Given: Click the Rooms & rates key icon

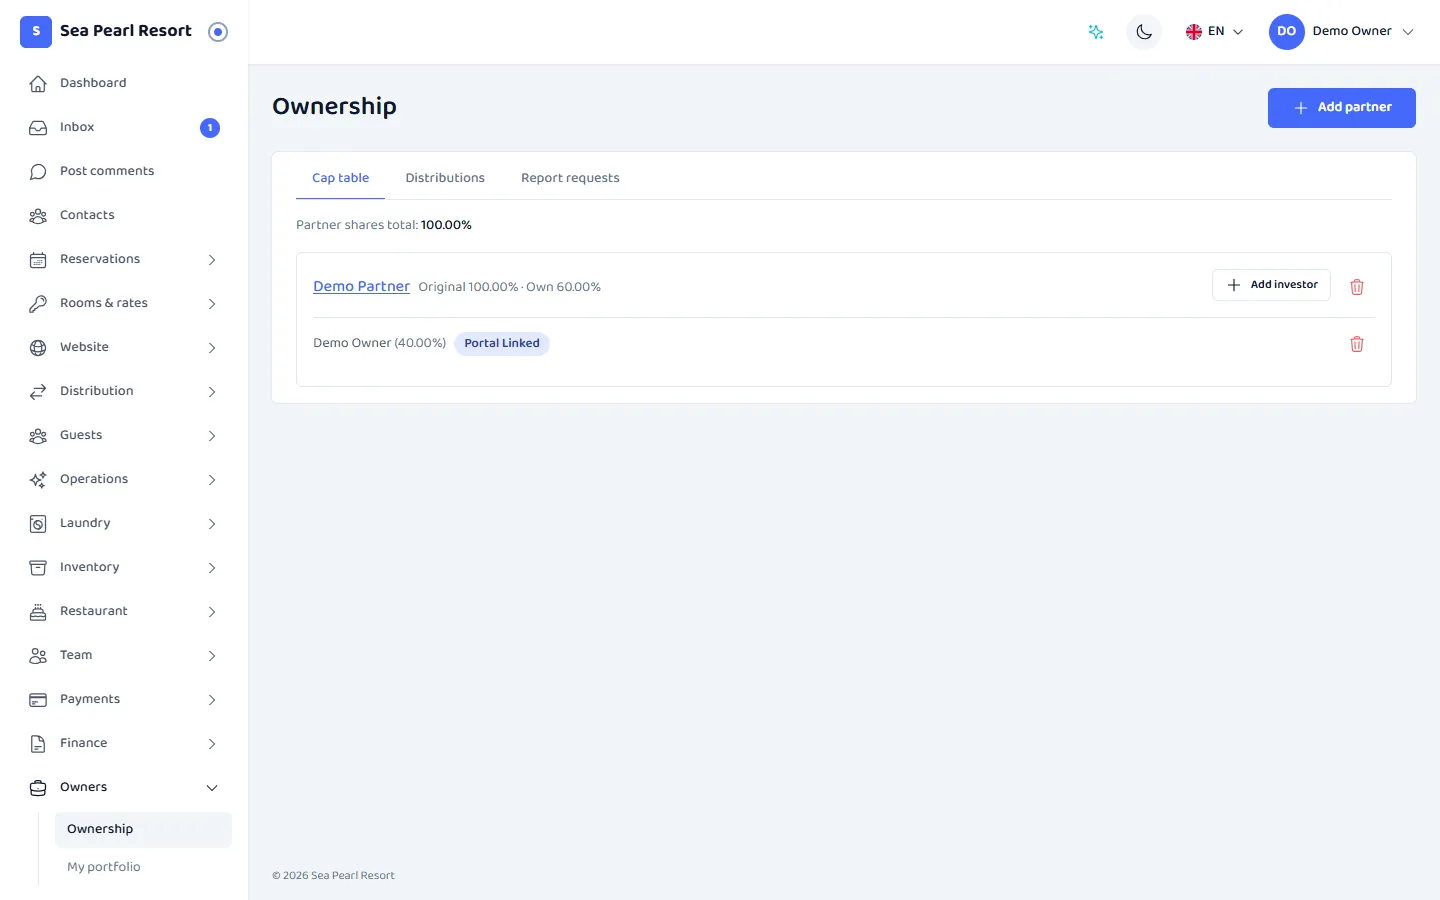Looking at the screenshot, I should tap(38, 304).
